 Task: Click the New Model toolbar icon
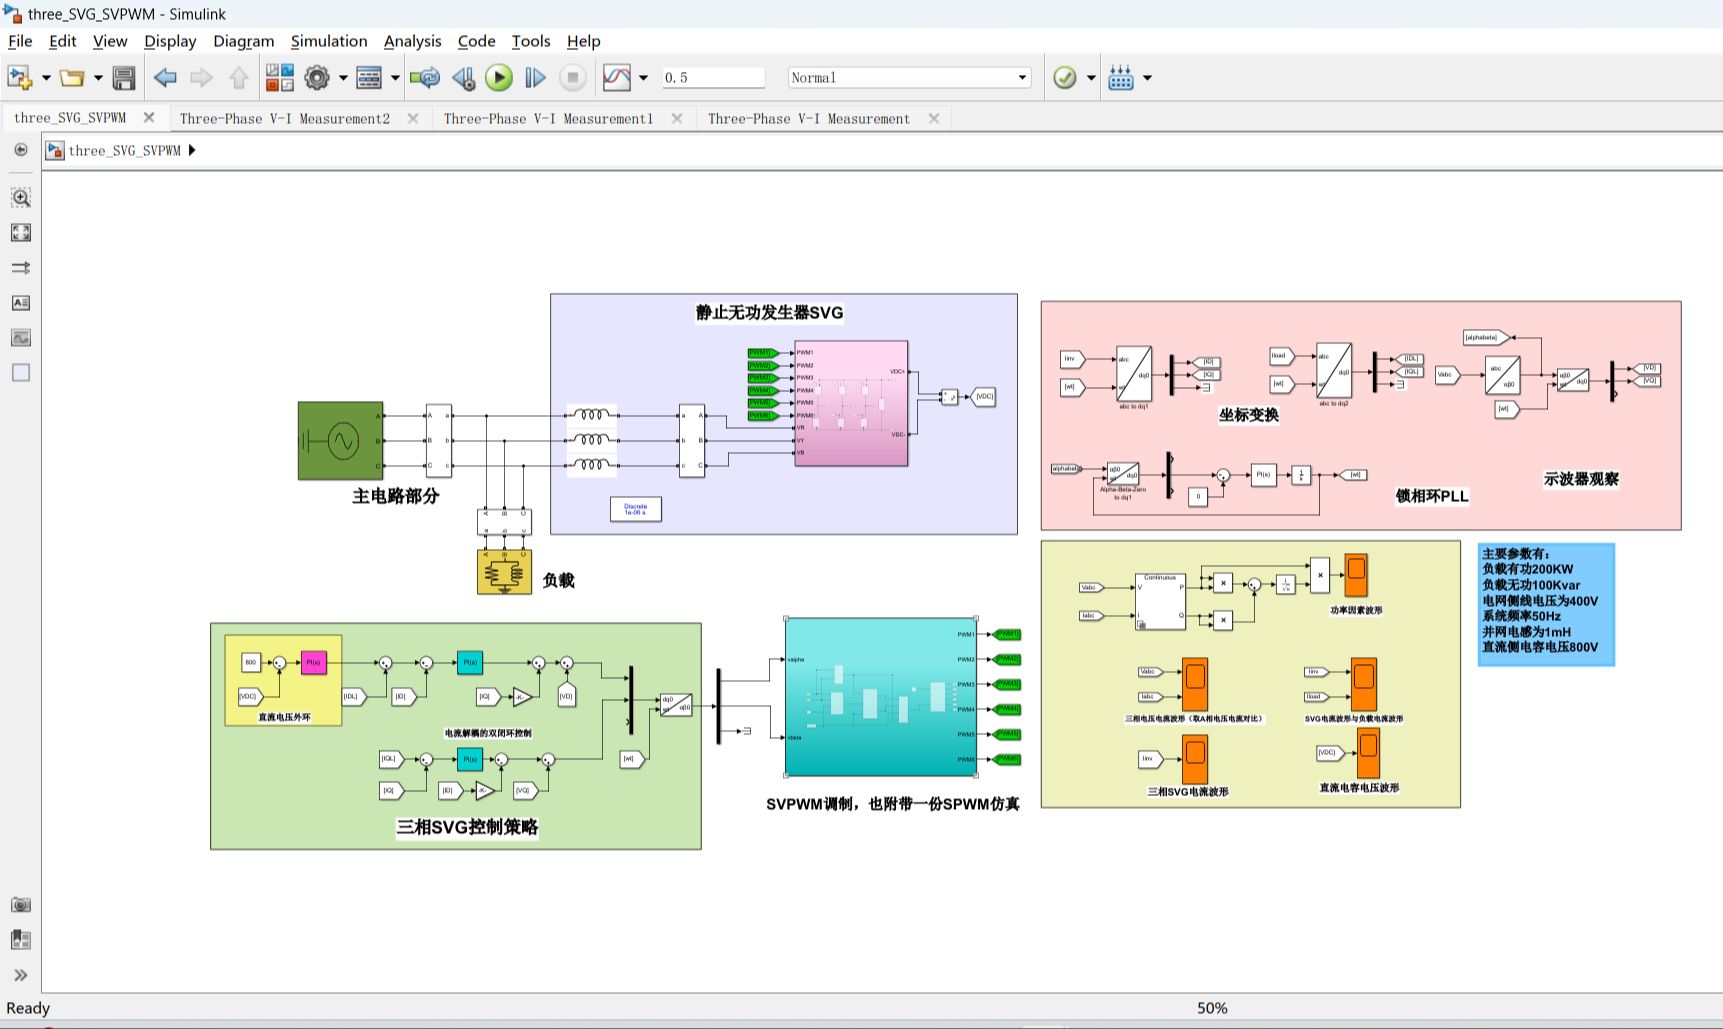[20, 77]
